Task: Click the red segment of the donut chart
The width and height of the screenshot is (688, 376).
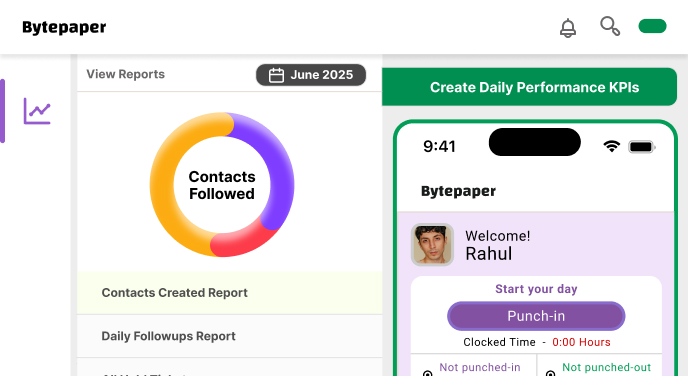Action: pyautogui.click(x=246, y=239)
